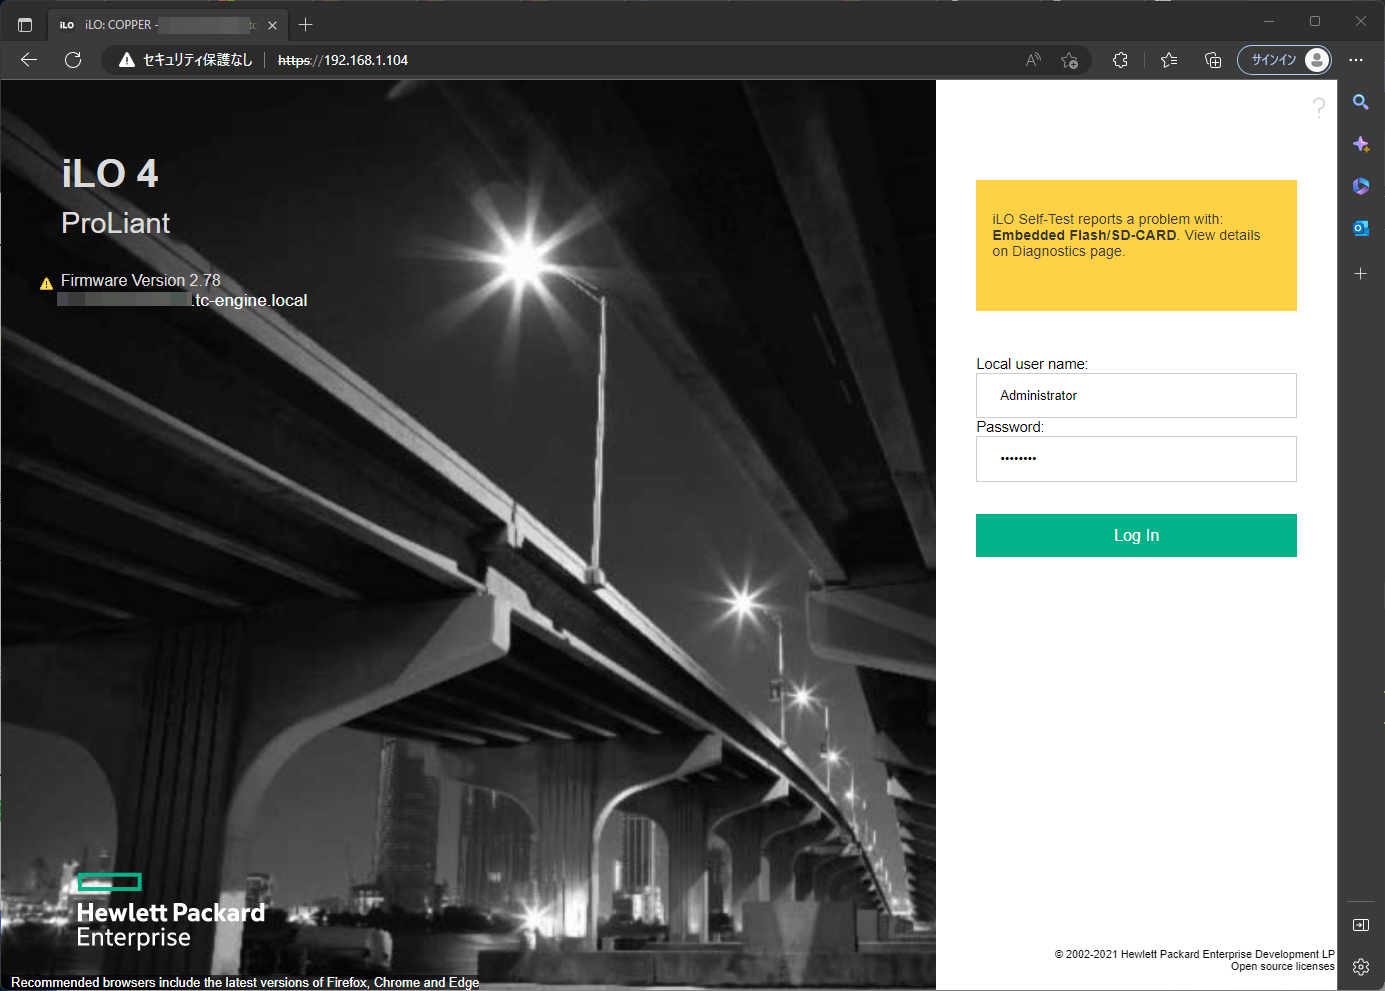Open a new tab with plus button
The image size is (1385, 991).
306,25
